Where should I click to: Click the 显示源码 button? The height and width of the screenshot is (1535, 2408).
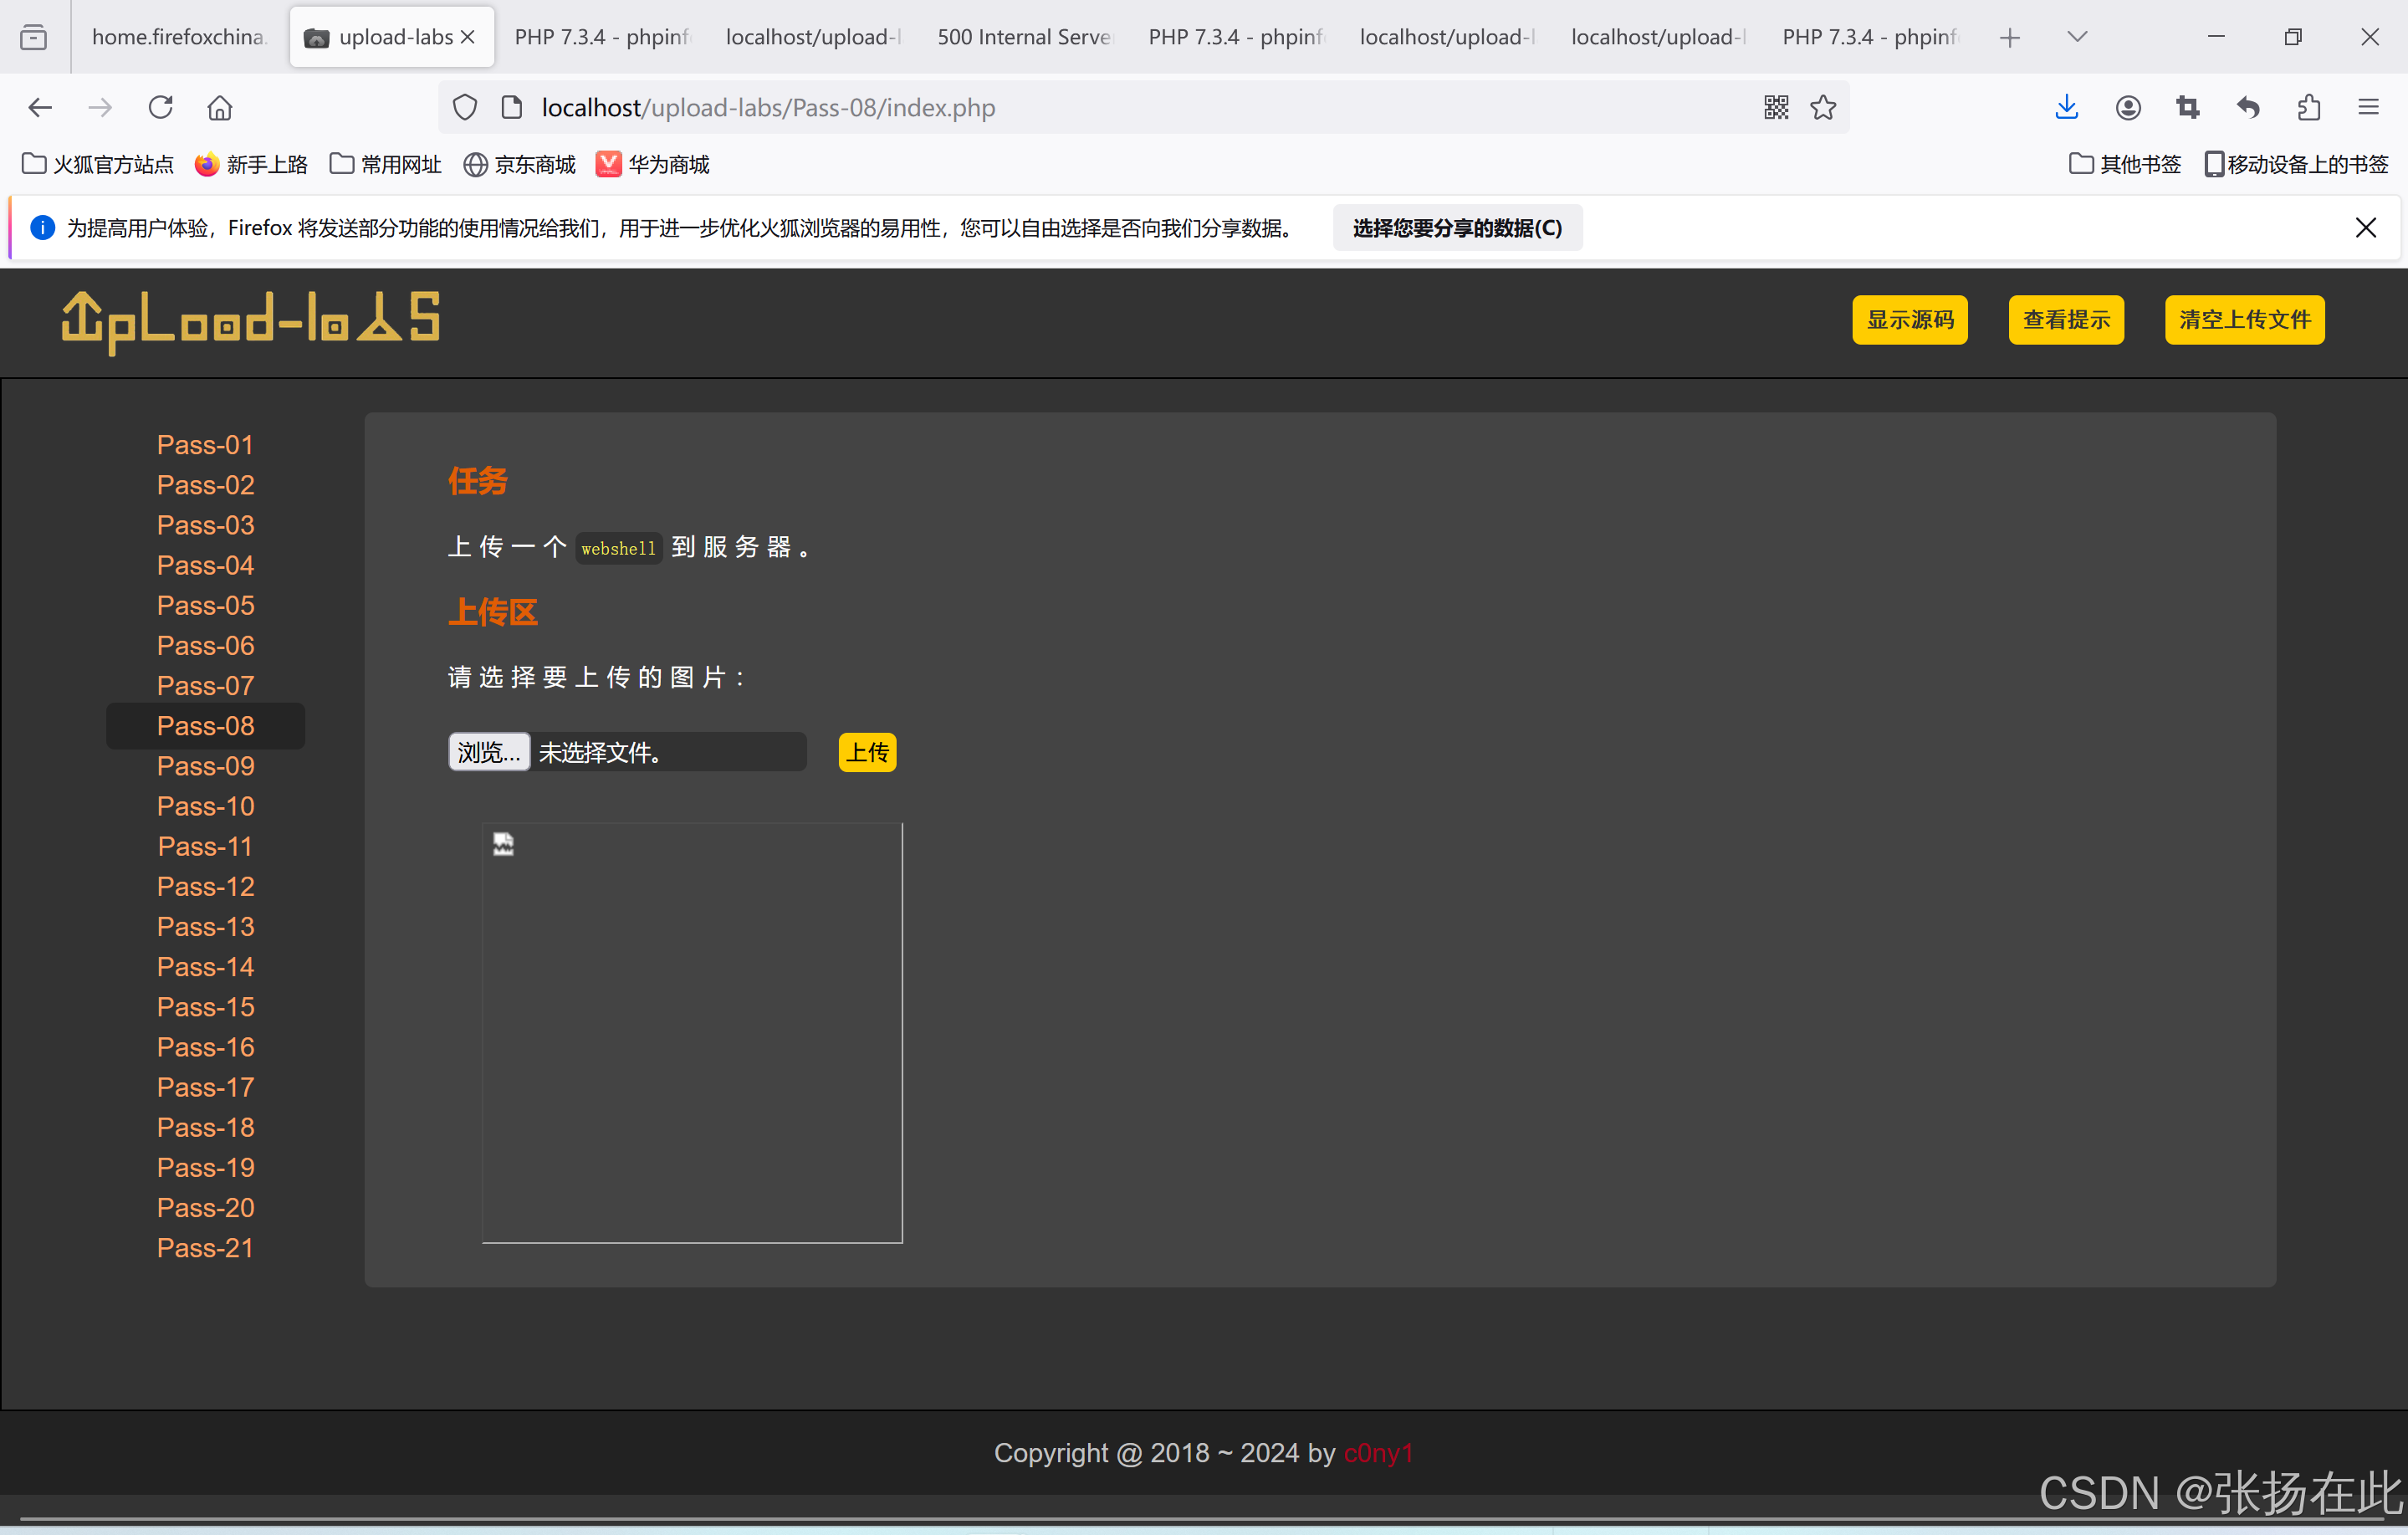click(1909, 320)
